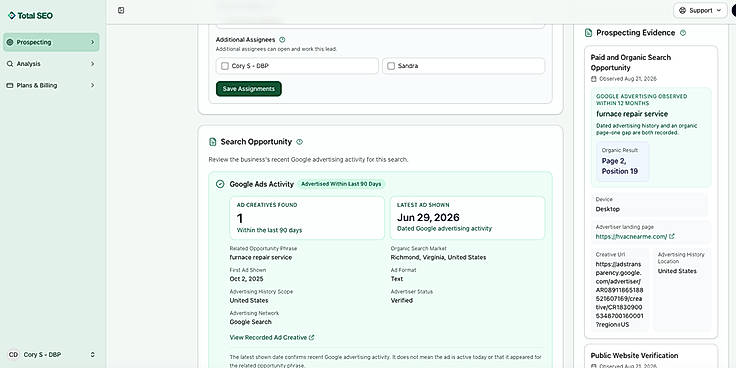The height and width of the screenshot is (368, 736).
Task: Click United States under Advertising History Scope
Action: coord(249,300)
